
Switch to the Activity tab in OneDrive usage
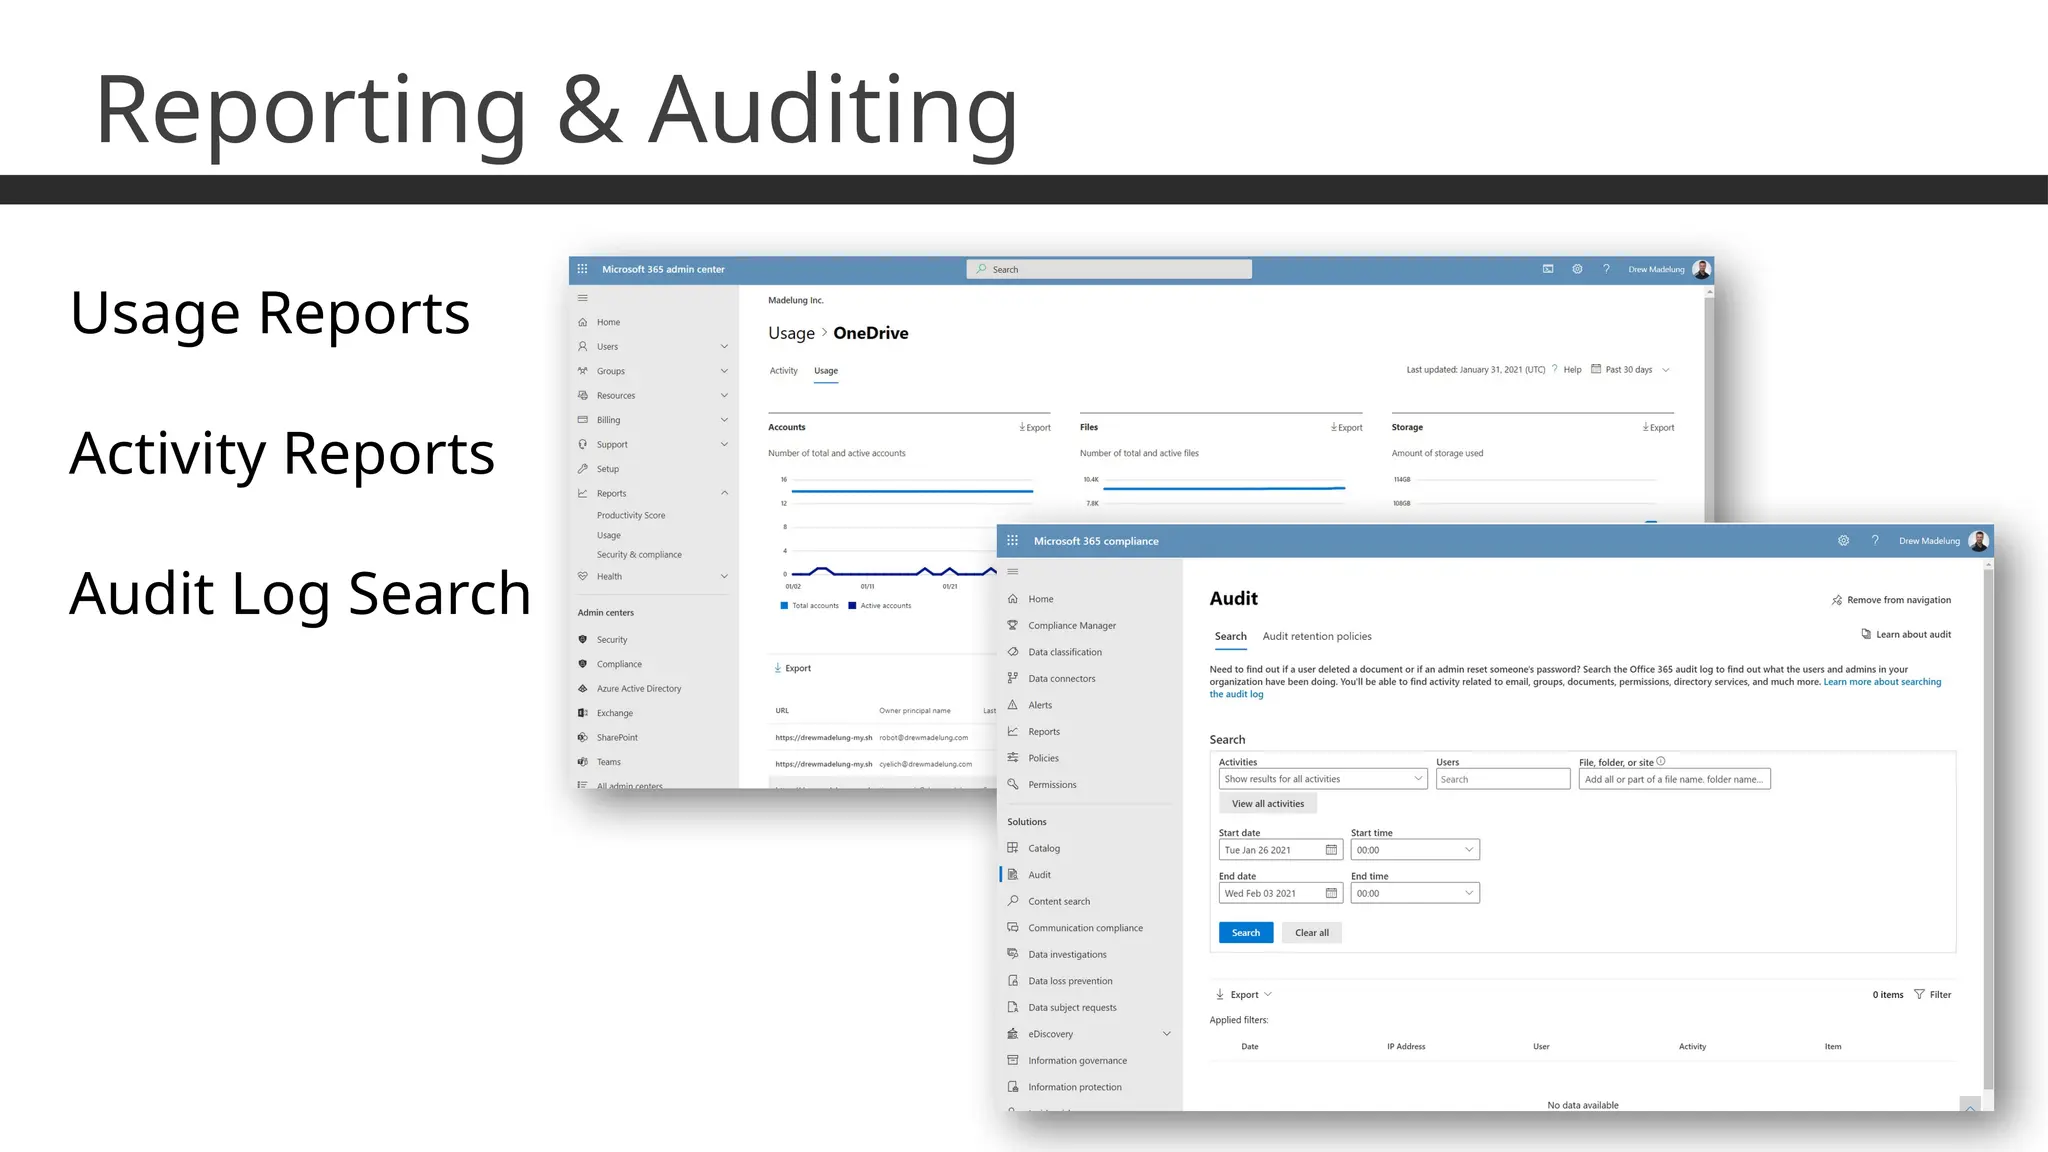(x=784, y=371)
